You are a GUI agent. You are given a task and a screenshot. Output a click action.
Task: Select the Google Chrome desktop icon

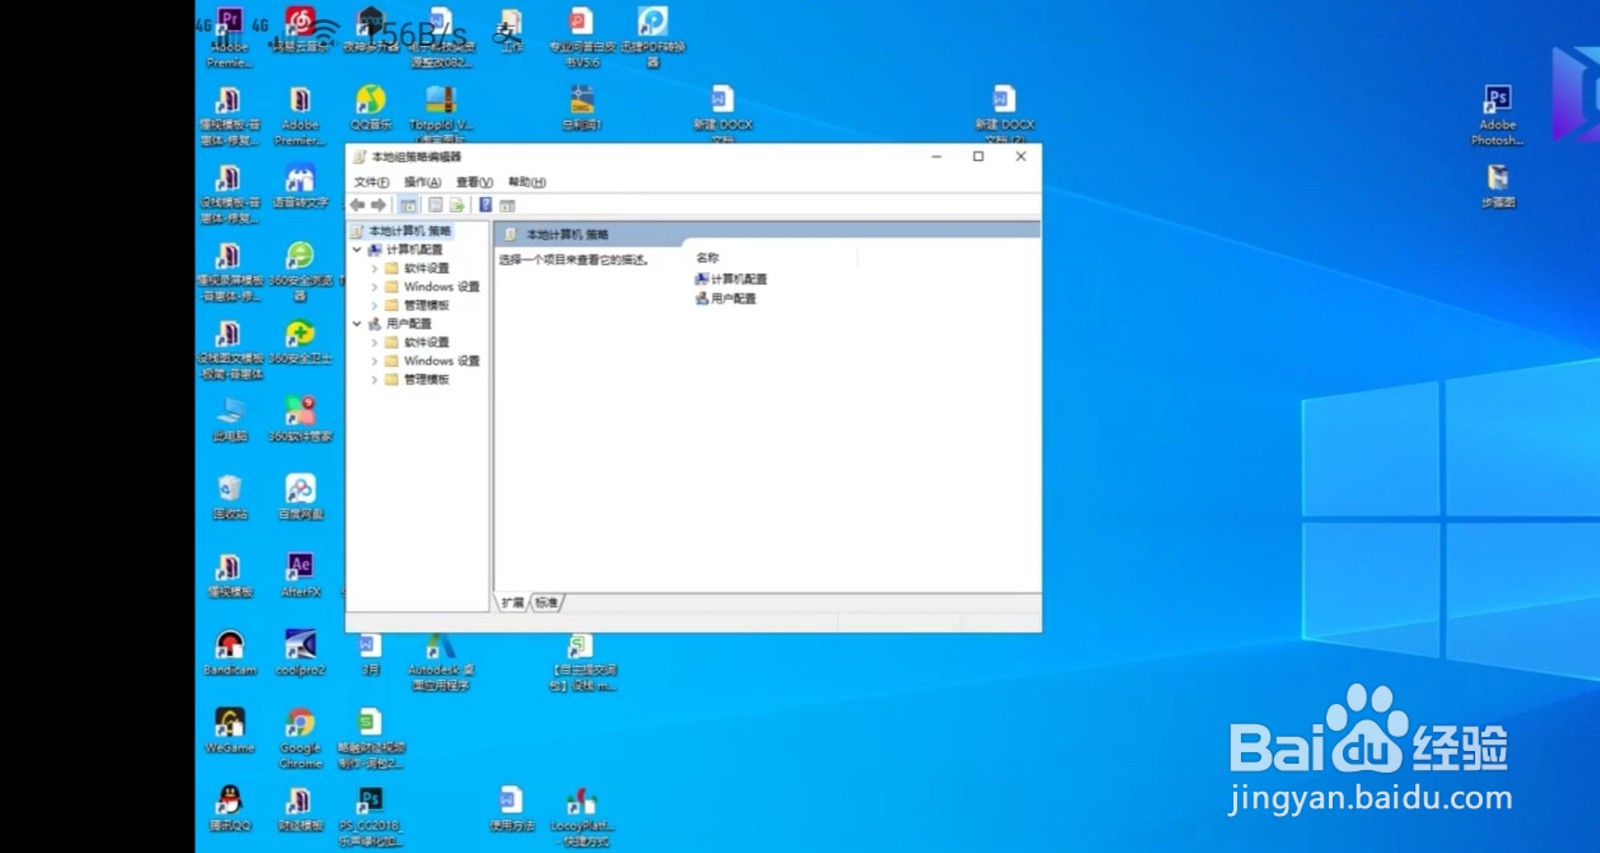click(300, 740)
